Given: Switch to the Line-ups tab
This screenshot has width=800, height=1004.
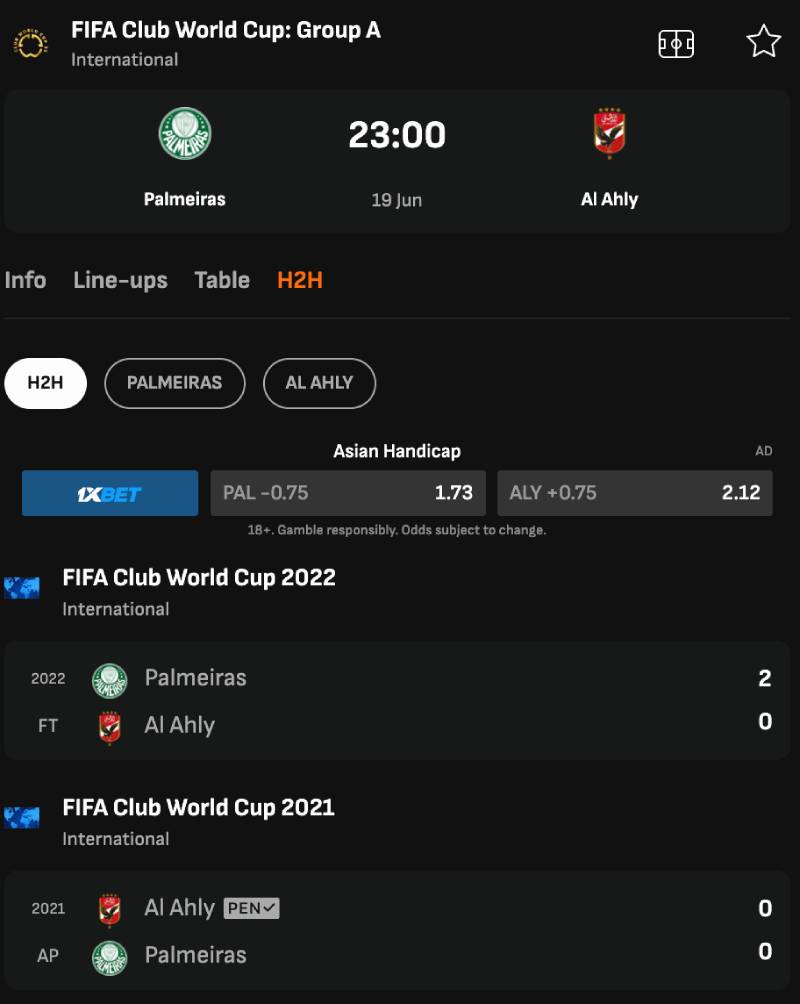Looking at the screenshot, I should coord(120,280).
